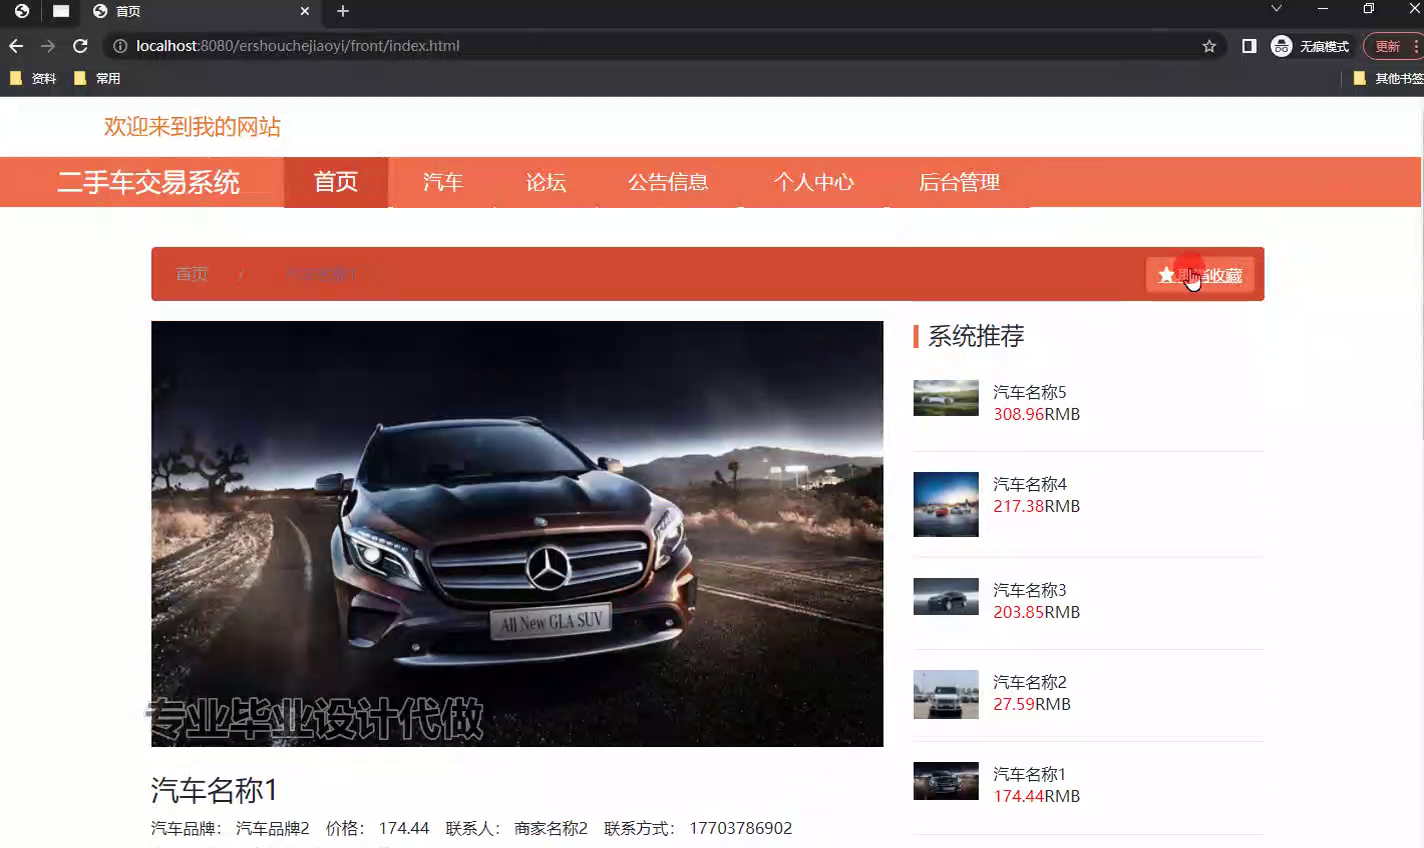Click the 汽车品牌2 brand value
The width and height of the screenshot is (1424, 848).
[273, 828]
